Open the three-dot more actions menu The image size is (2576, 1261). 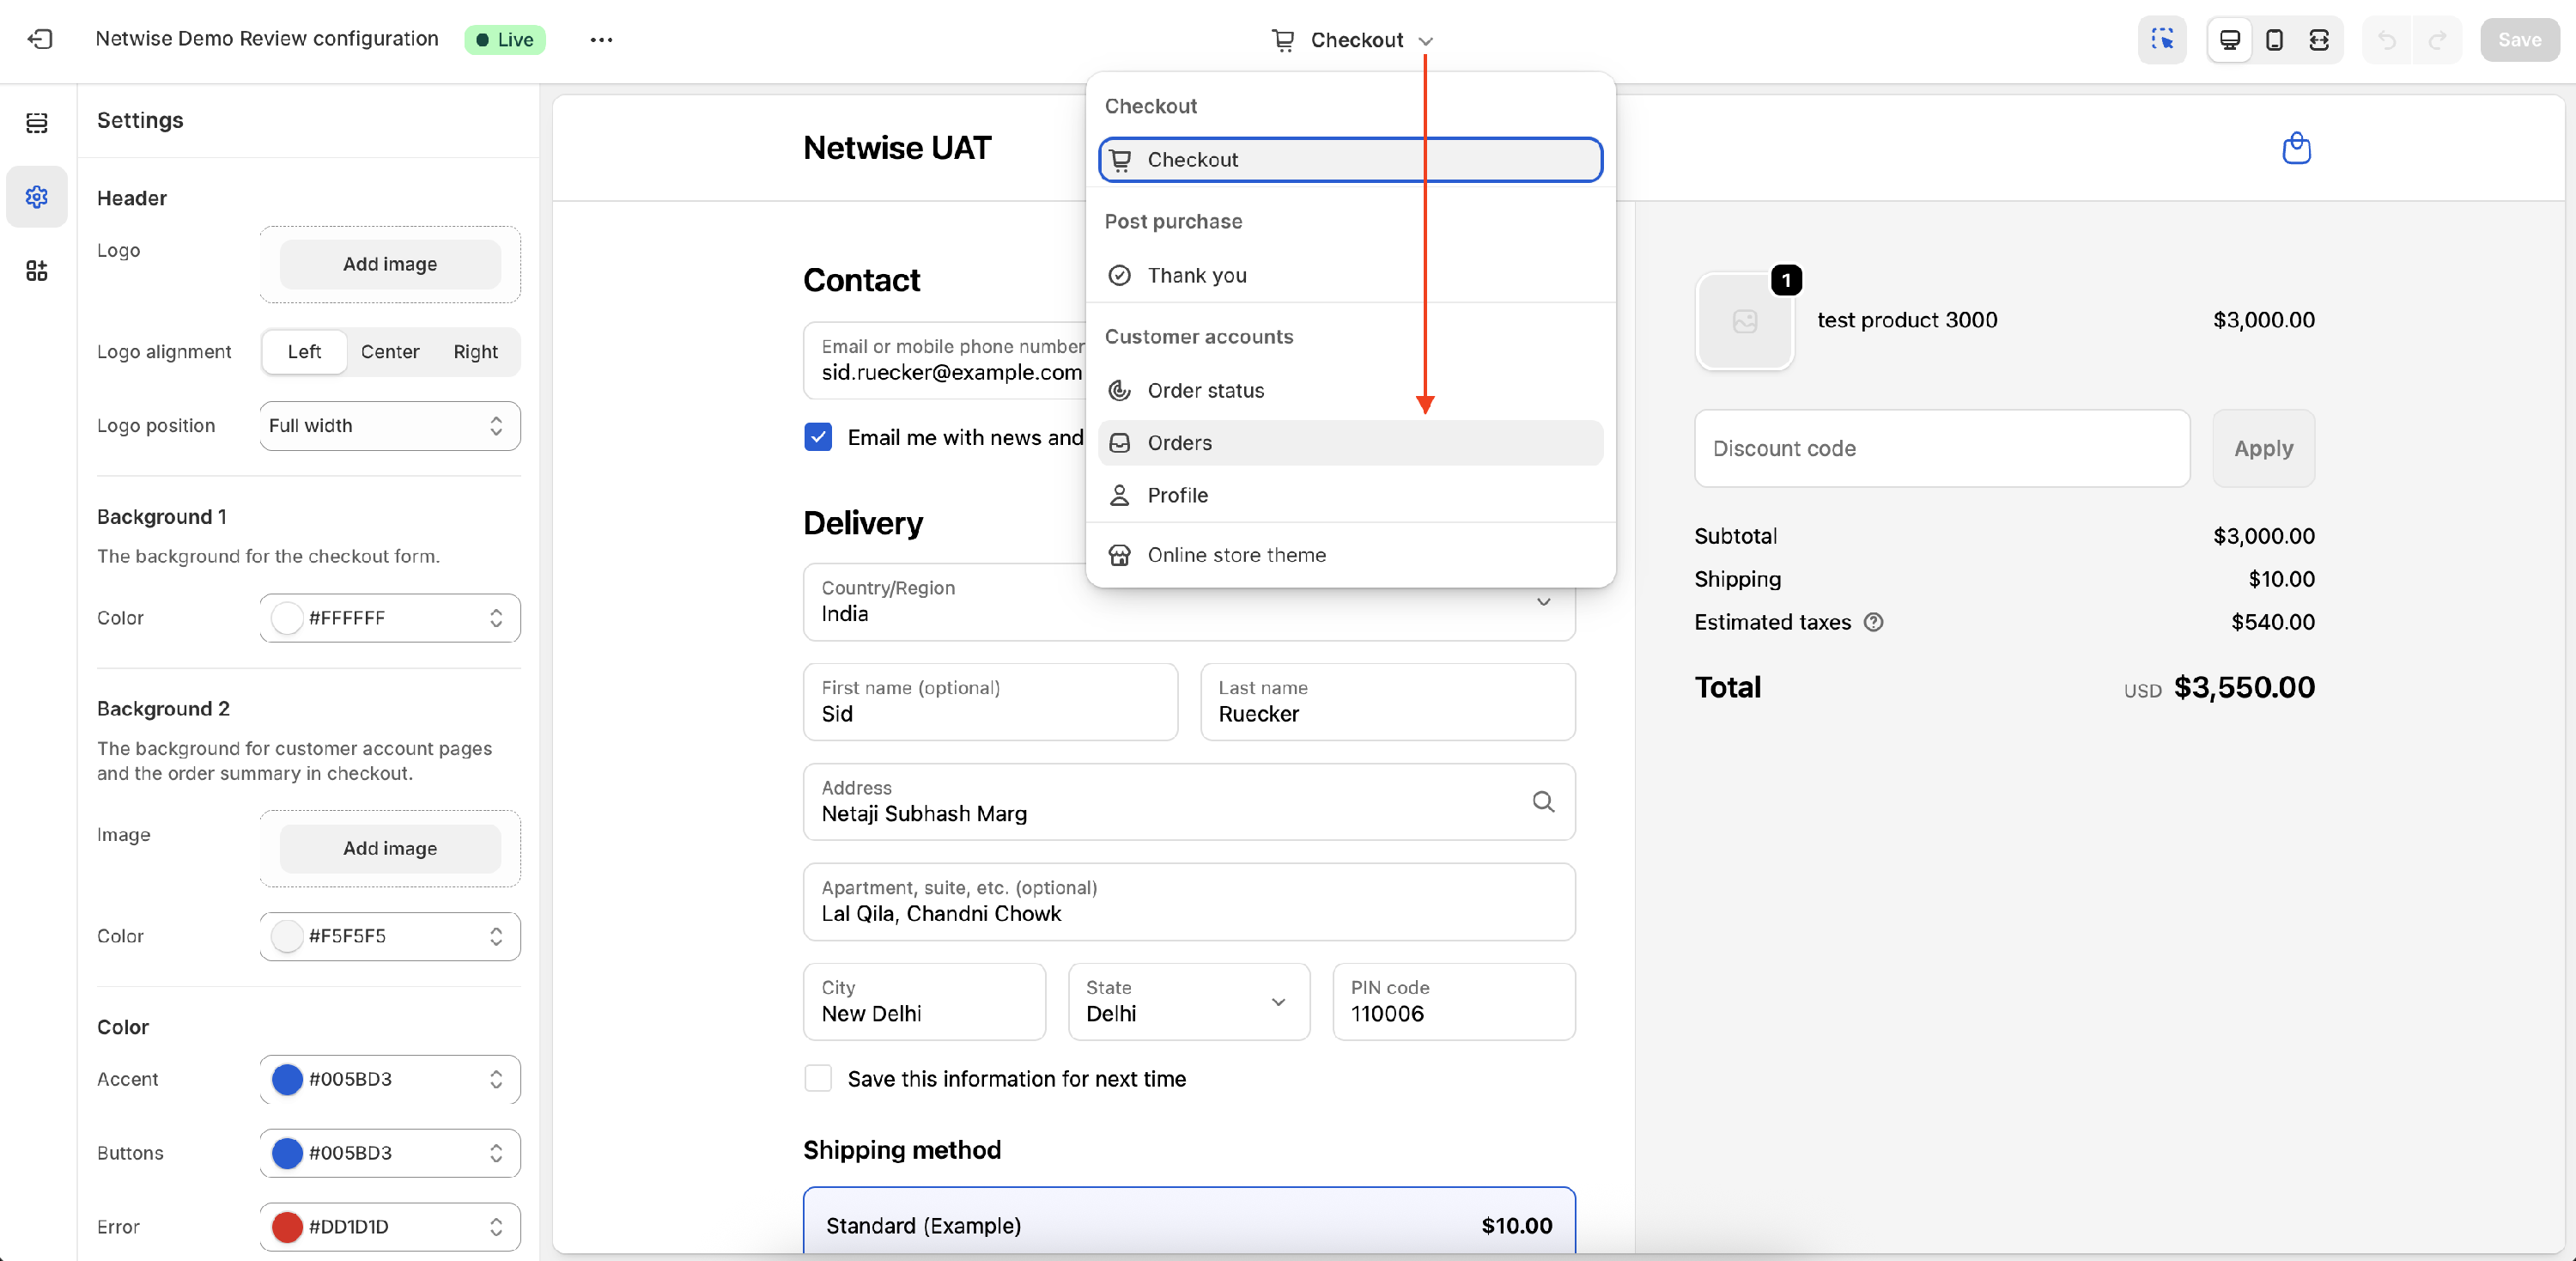[x=601, y=40]
